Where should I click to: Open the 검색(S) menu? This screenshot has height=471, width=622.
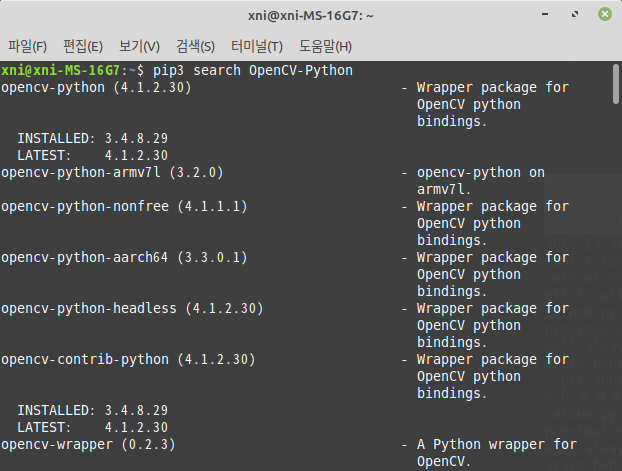195,46
